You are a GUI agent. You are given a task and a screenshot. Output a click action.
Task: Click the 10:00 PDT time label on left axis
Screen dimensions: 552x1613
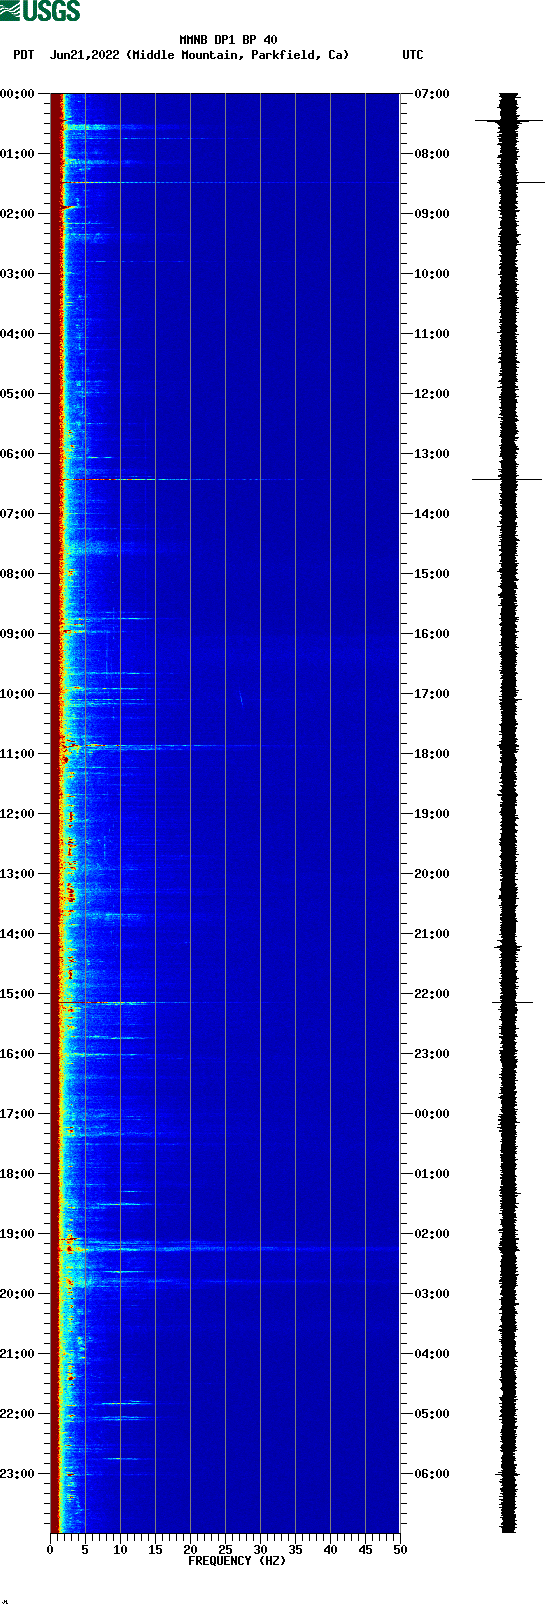pos(18,694)
